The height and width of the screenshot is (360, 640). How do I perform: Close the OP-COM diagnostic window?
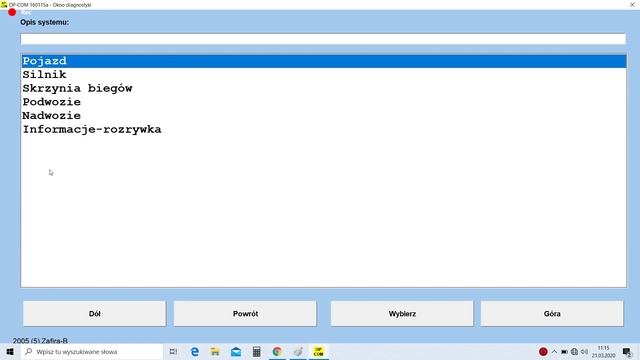tap(632, 5)
